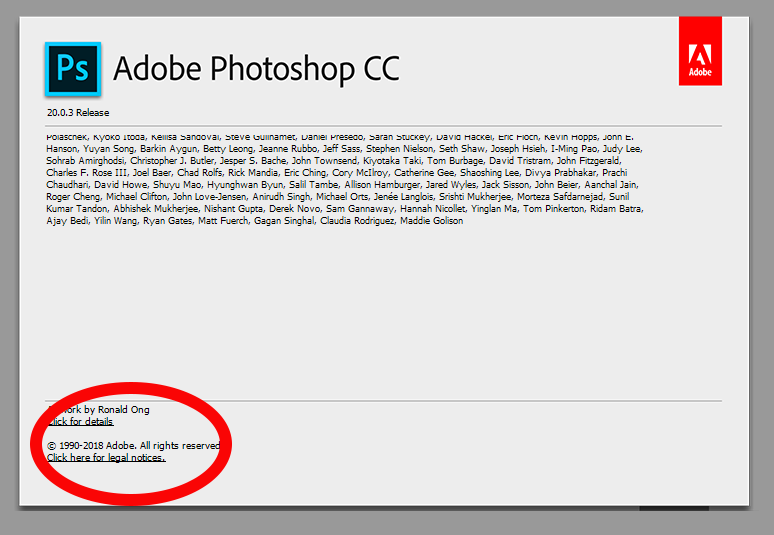
Task: Click the name 'Jesper S. Bache'
Action: (x=253, y=161)
